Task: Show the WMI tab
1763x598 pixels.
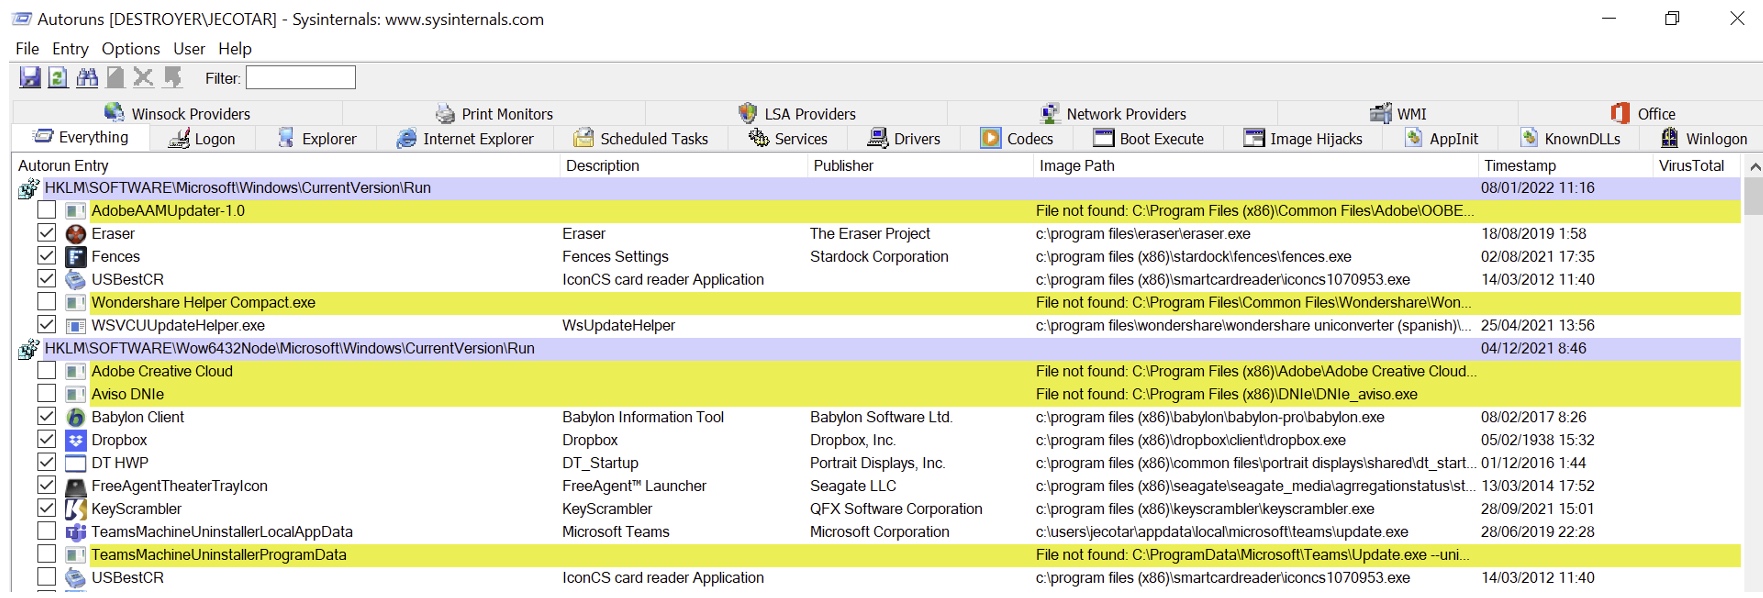Action: tap(1398, 113)
